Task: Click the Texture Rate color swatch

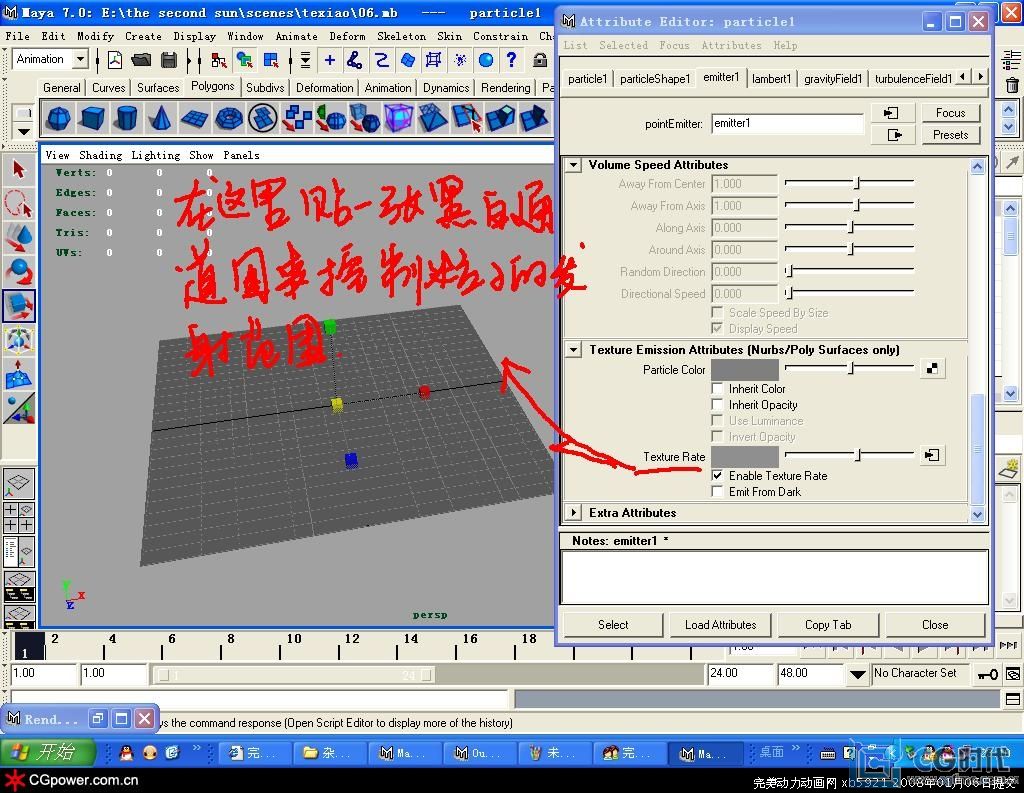Action: [x=744, y=456]
